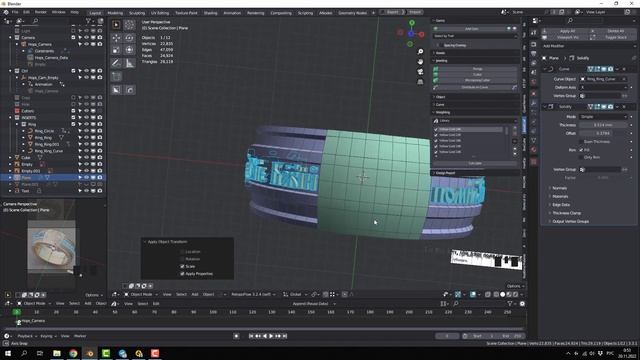Select the Rotate tool icon
Image resolution: width=640 pixels, height=360 pixels.
click(129, 38)
